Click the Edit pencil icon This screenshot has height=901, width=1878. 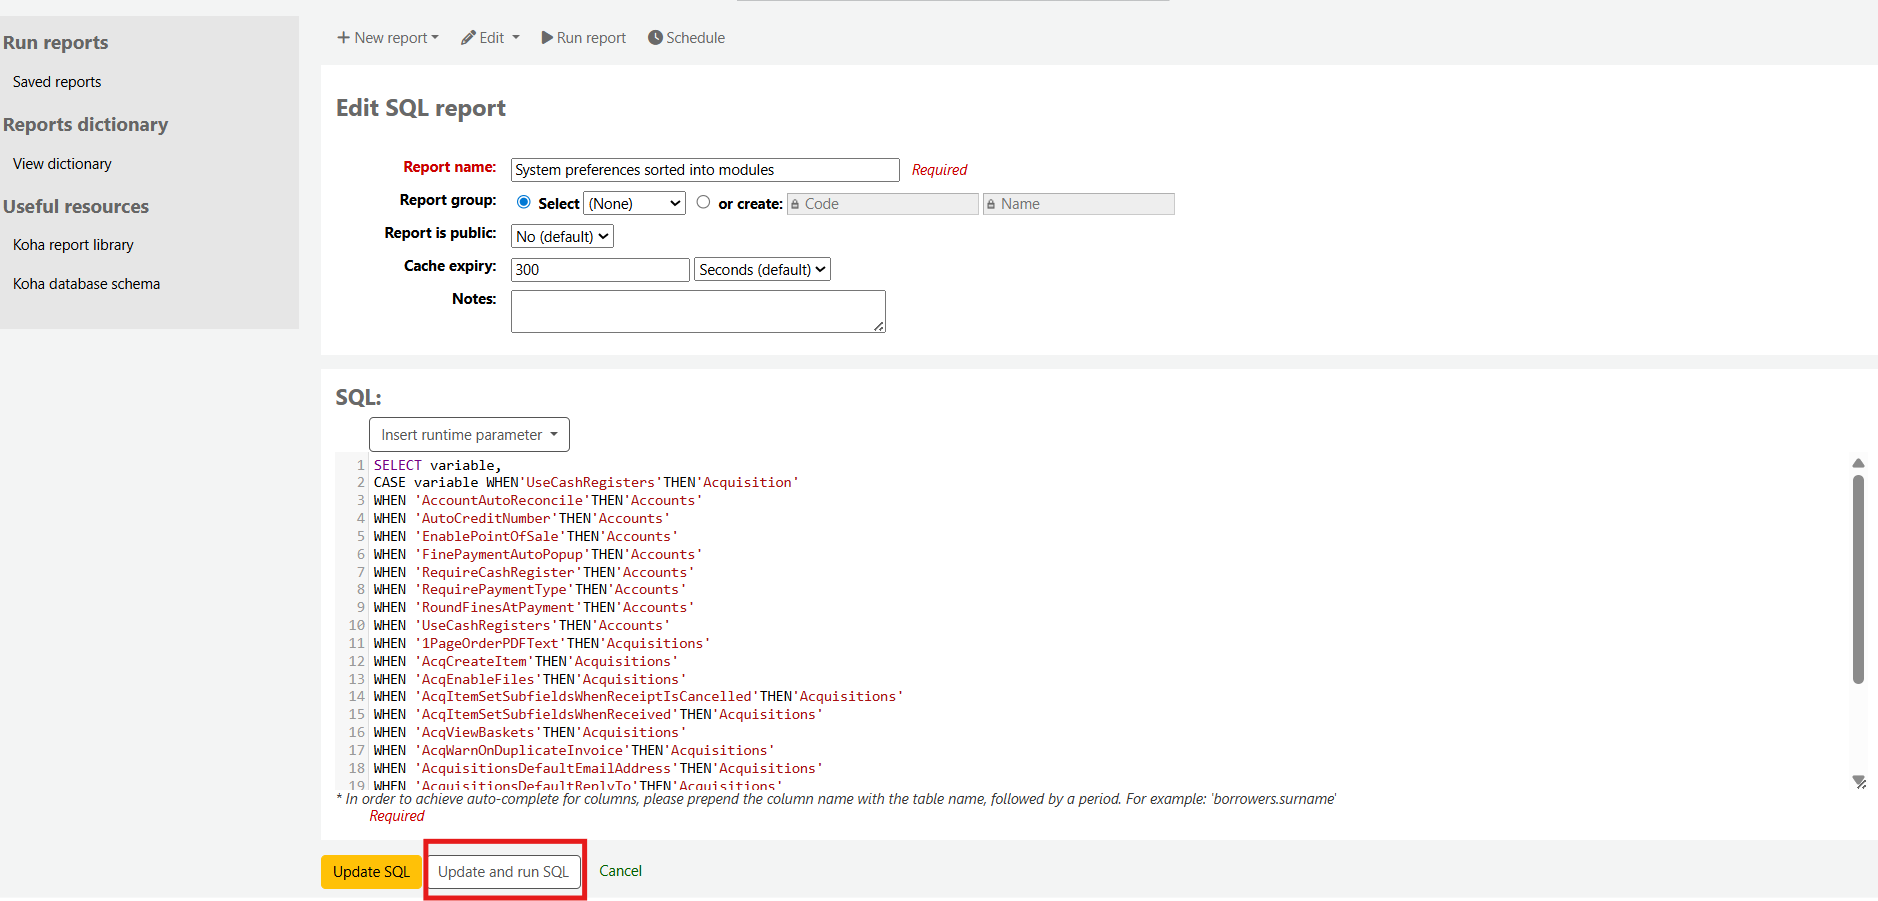pos(468,38)
